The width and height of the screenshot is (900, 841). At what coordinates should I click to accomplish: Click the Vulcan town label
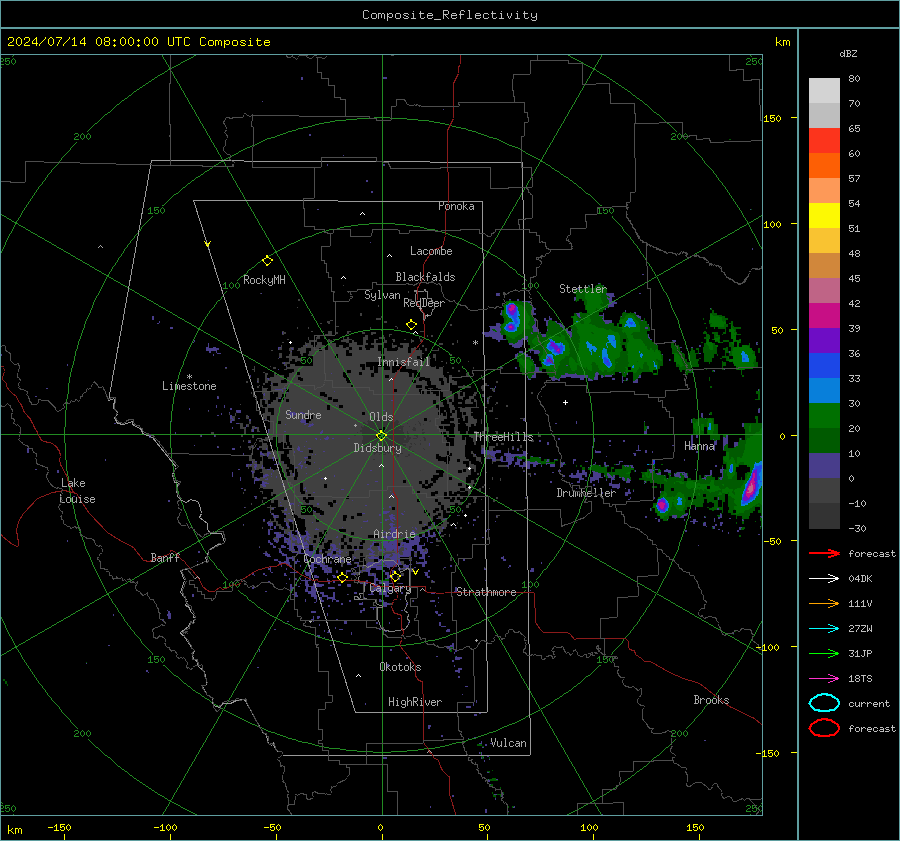(508, 743)
